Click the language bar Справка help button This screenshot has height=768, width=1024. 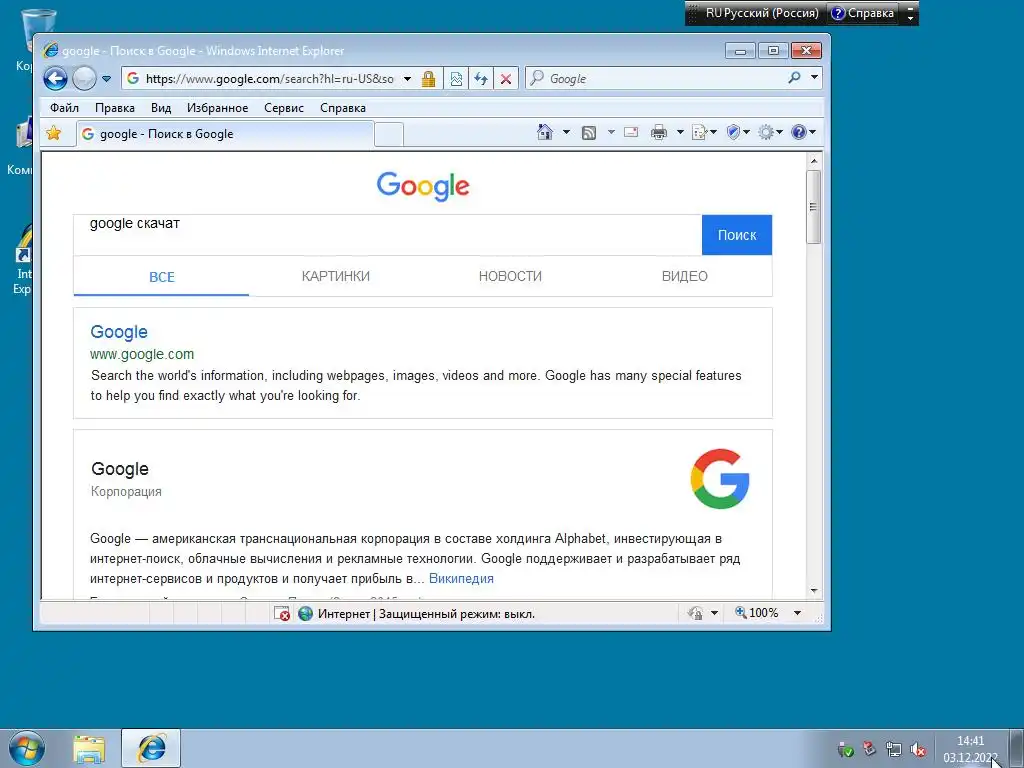pos(863,13)
